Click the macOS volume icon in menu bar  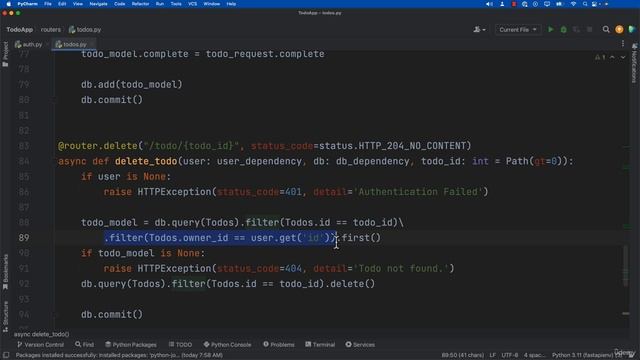click(x=489, y=4)
